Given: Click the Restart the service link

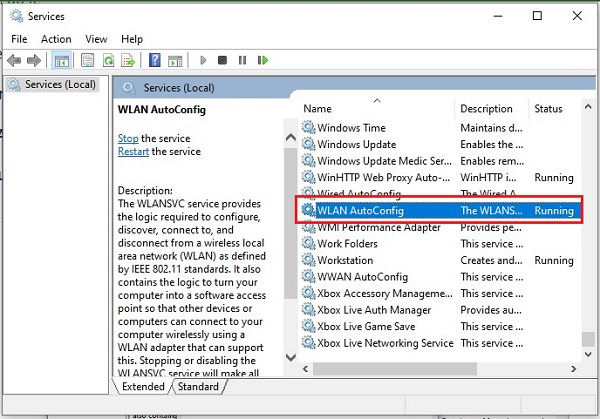Looking at the screenshot, I should coord(133,152).
